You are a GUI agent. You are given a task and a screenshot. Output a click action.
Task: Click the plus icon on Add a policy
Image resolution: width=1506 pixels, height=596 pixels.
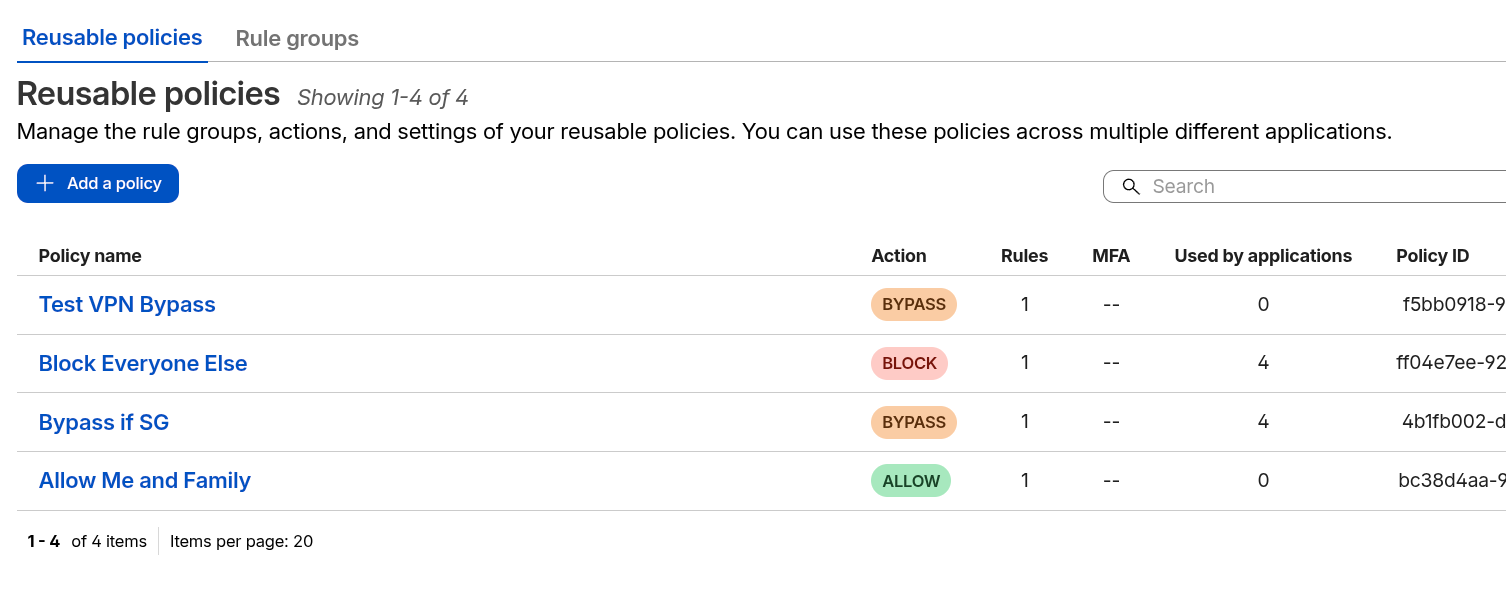[45, 184]
